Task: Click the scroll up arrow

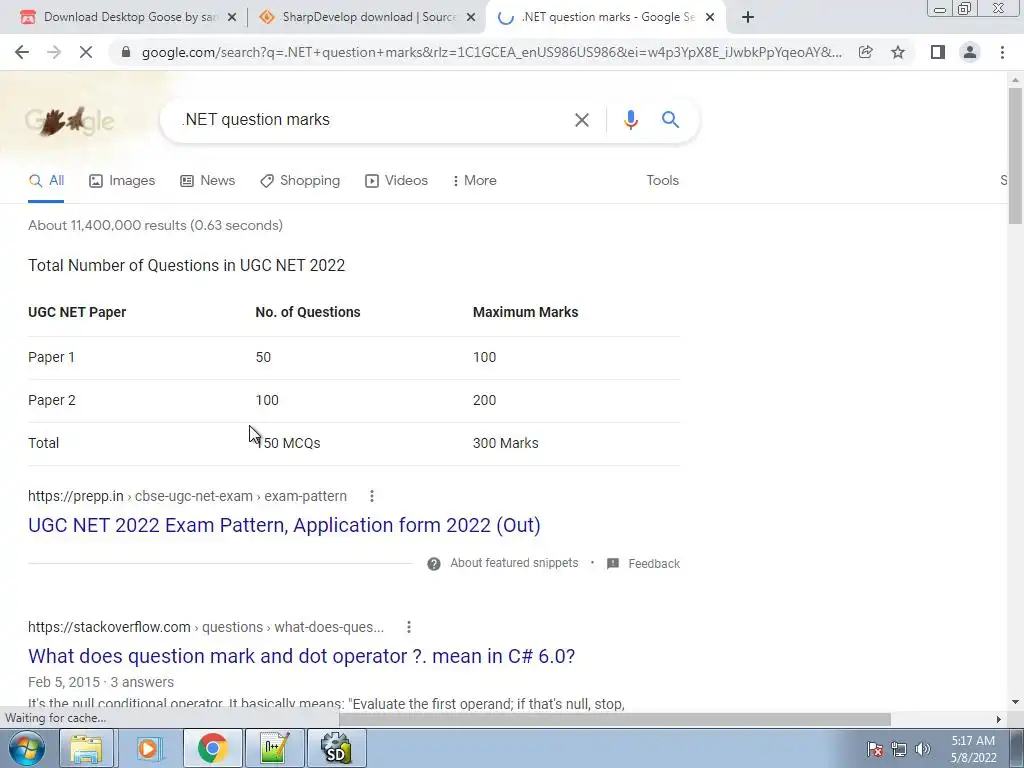Action: 1015,80
